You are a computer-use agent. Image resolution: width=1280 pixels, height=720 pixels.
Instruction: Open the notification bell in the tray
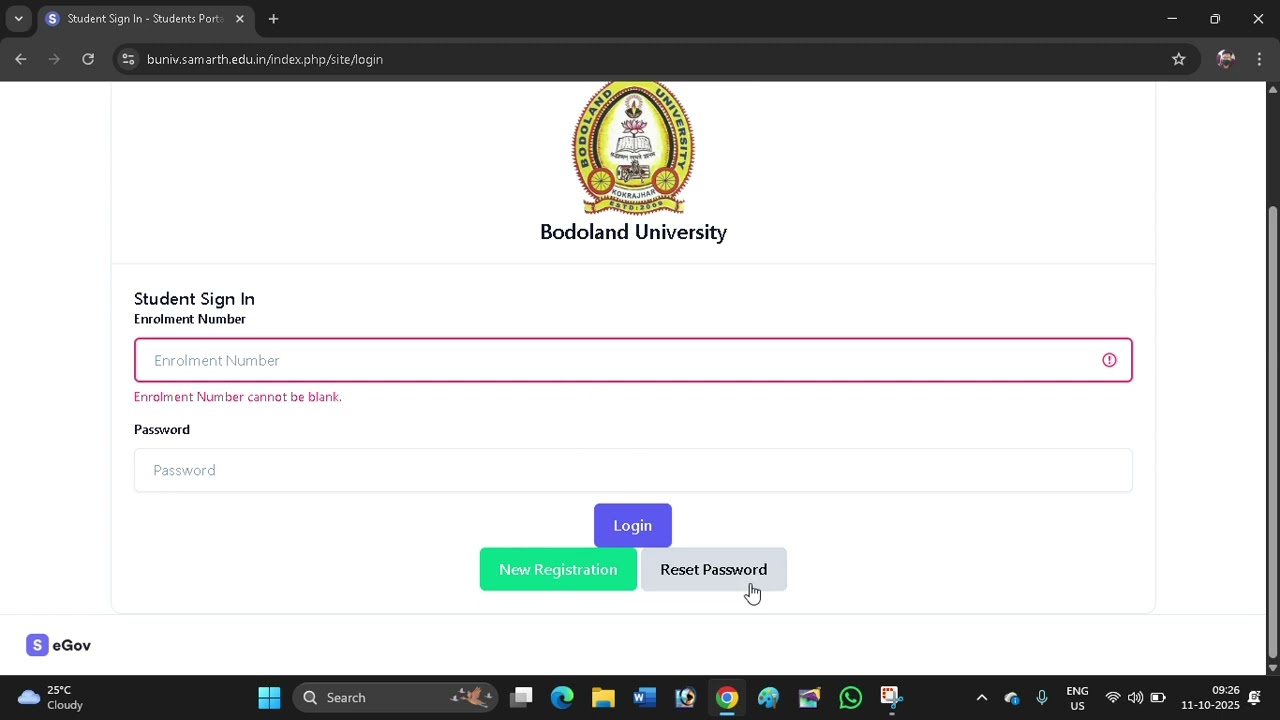pos(1255,697)
